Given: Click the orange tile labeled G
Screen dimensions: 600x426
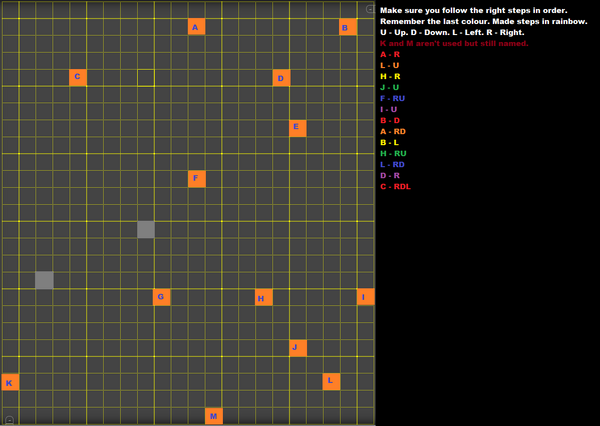Looking at the screenshot, I should point(161,297).
